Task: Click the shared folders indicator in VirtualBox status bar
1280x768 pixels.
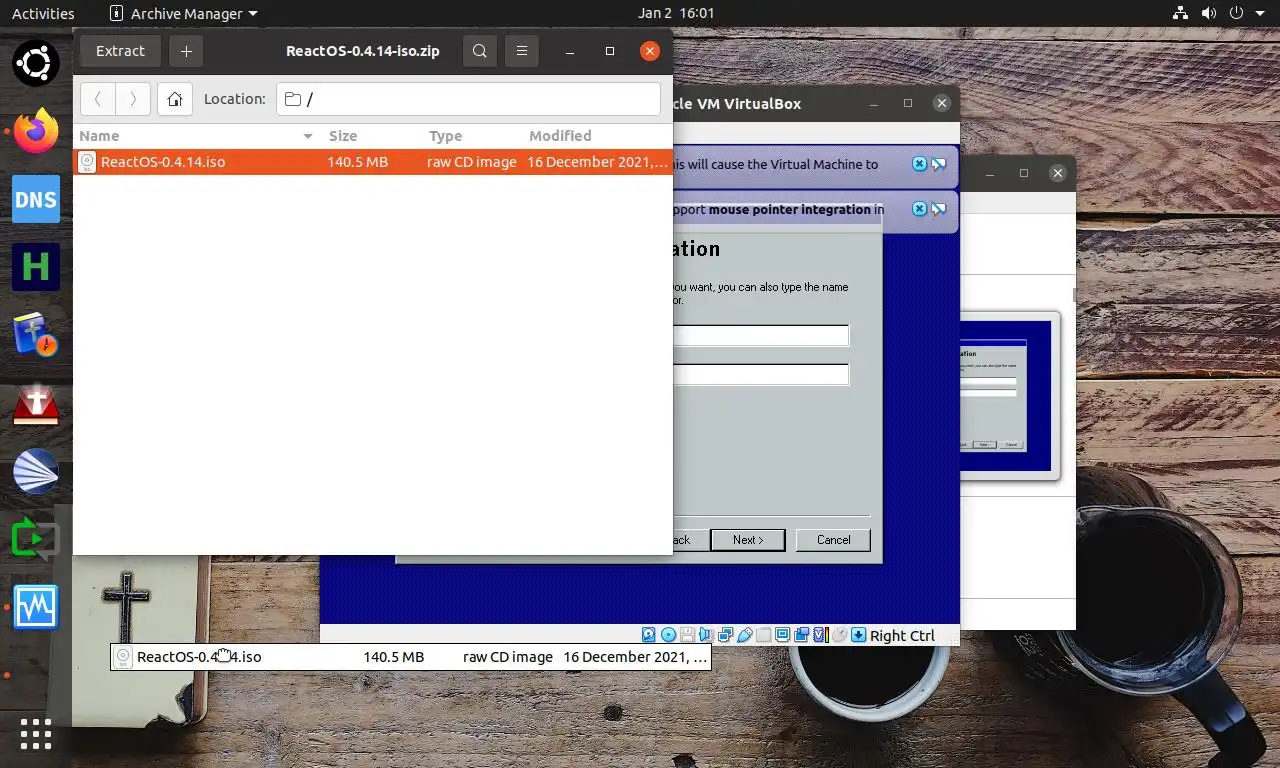Action: pyautogui.click(x=763, y=635)
